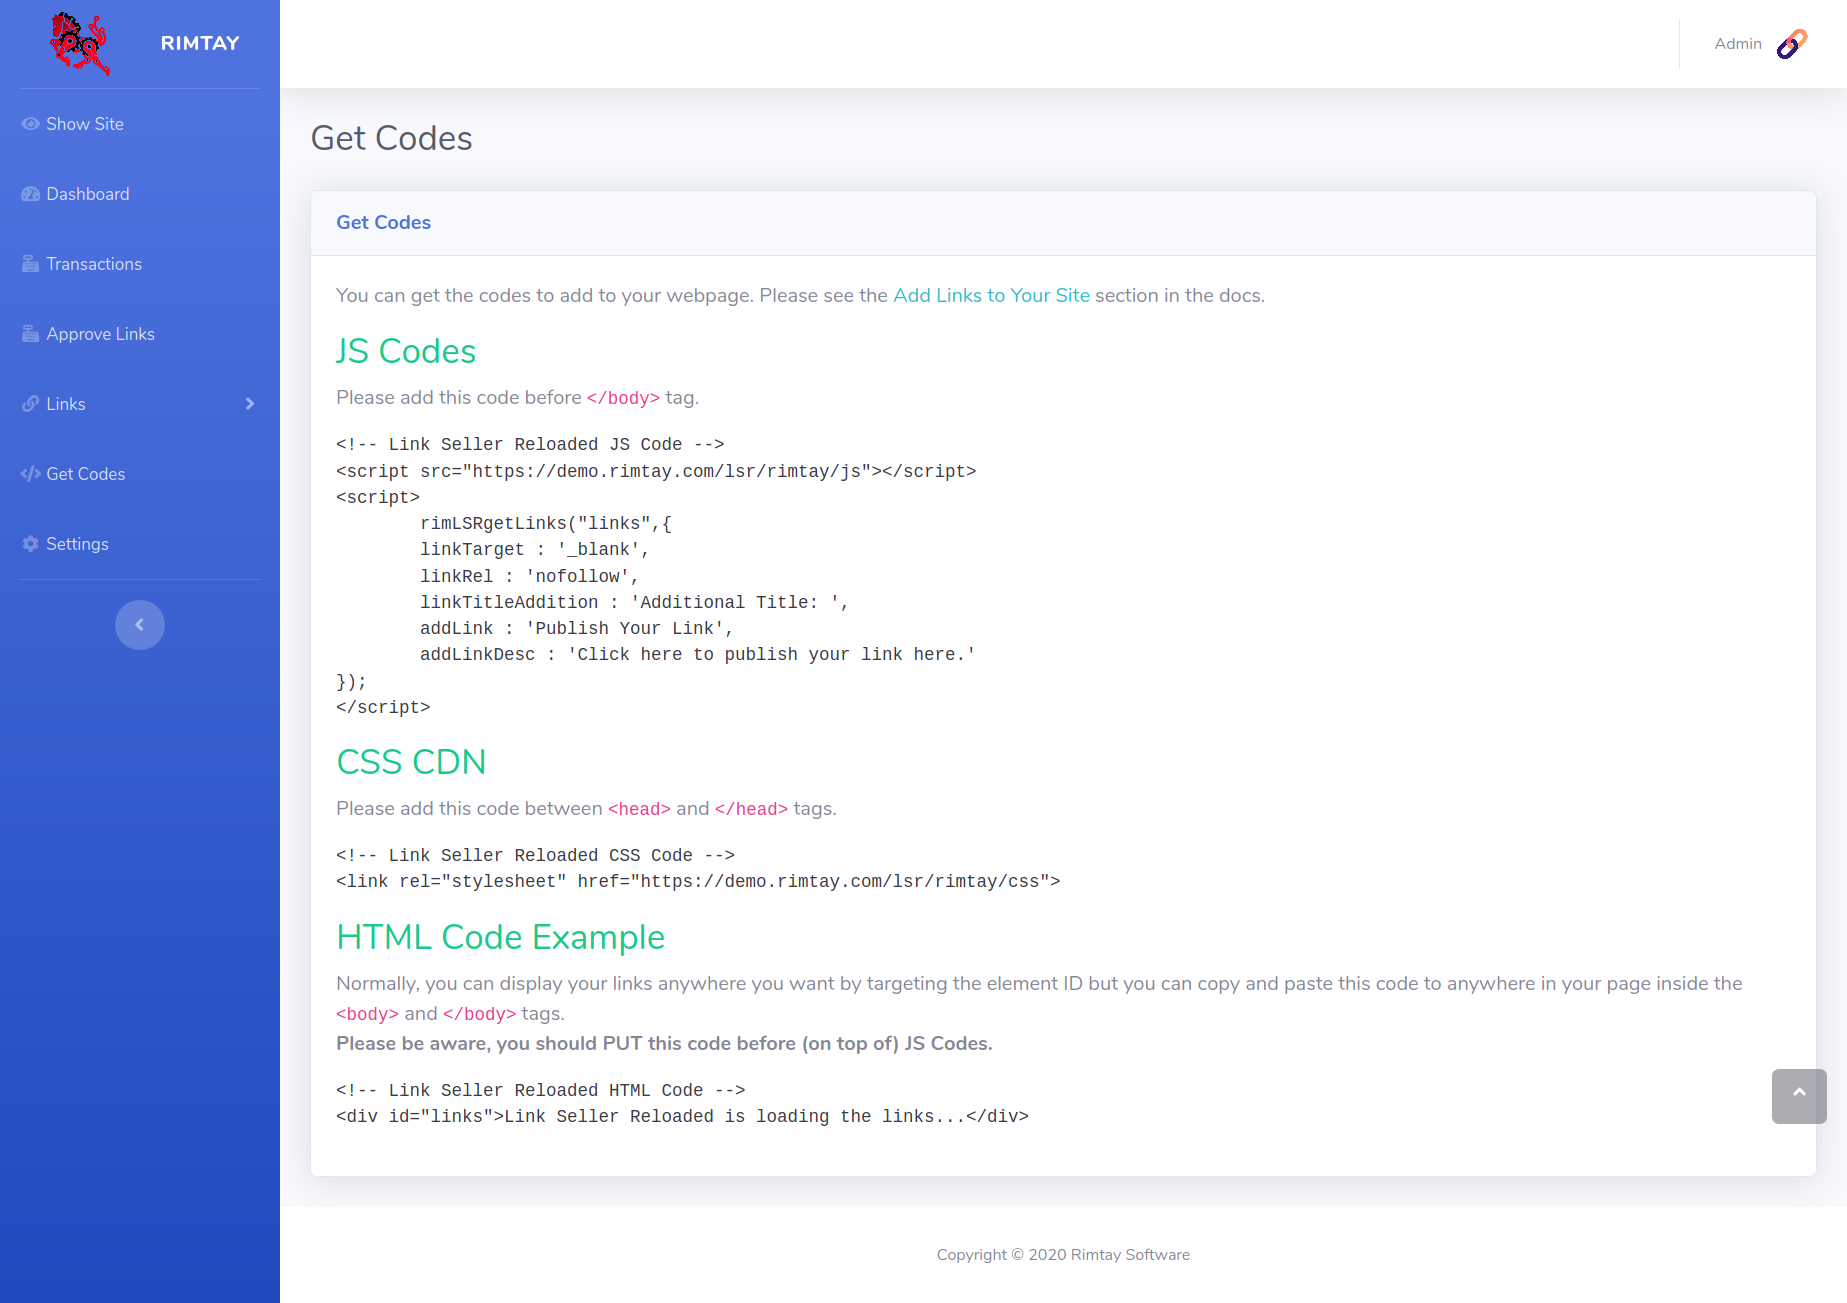
Task: Click the RIMTAY brand name link
Action: click(200, 43)
